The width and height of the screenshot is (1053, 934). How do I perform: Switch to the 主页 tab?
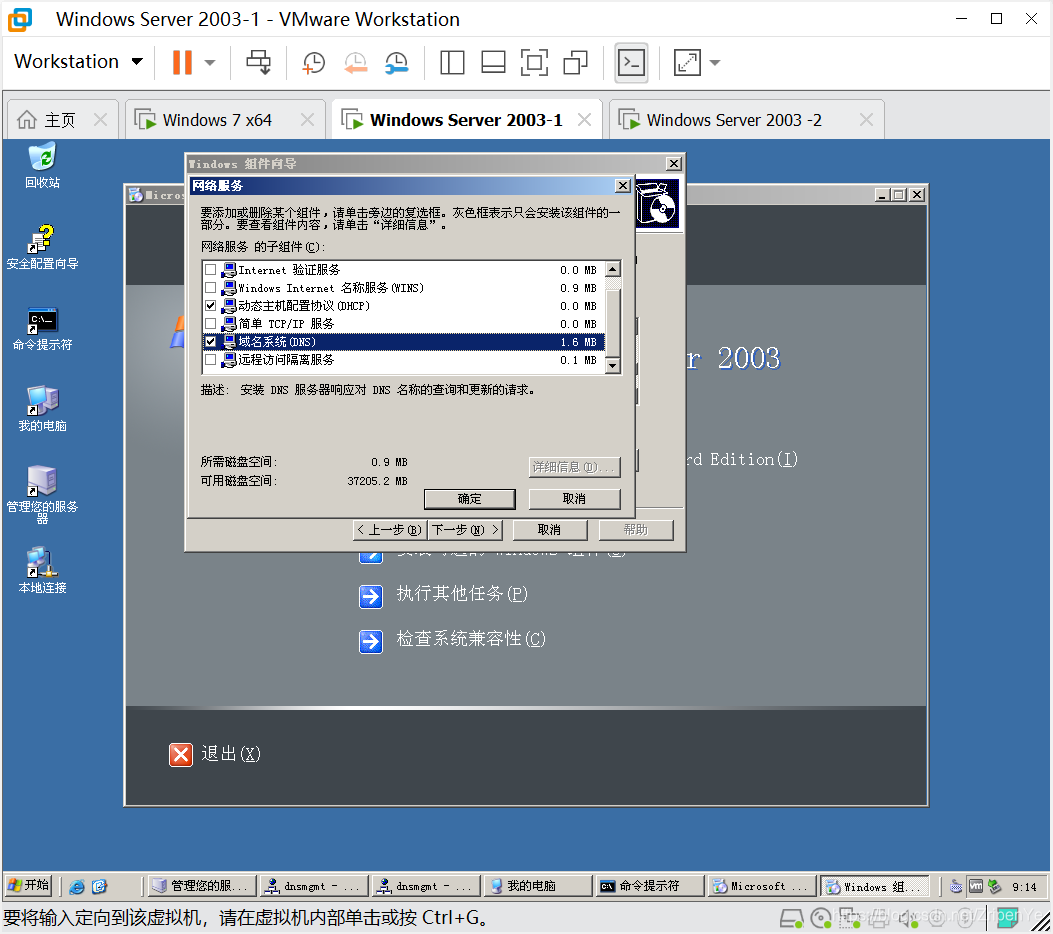60,120
